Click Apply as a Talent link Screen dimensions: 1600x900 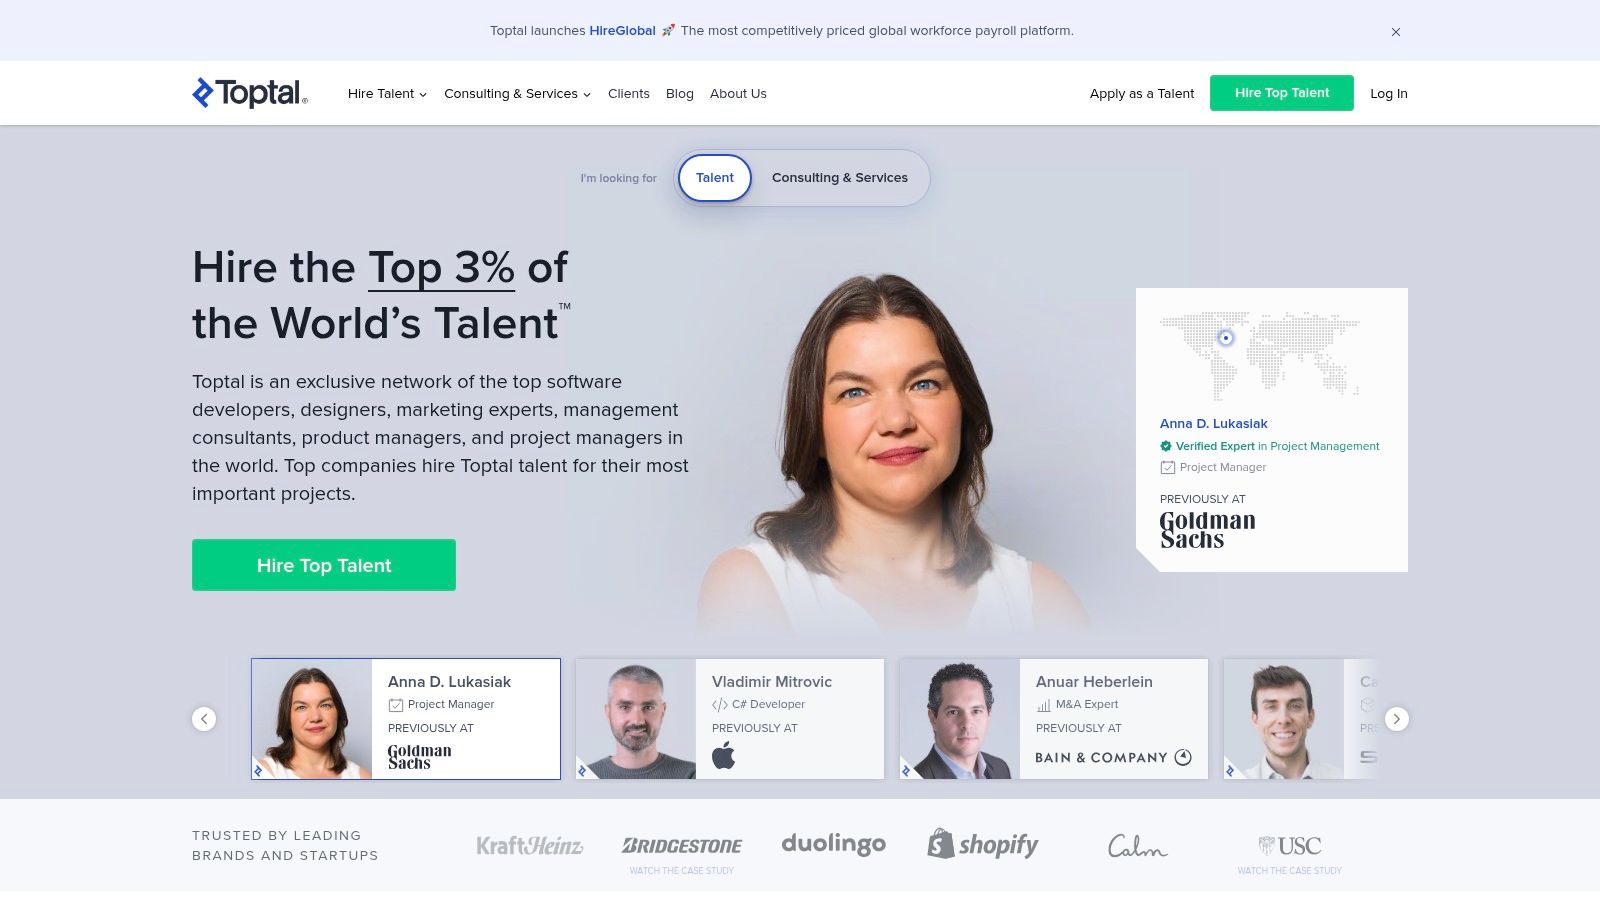(1142, 94)
